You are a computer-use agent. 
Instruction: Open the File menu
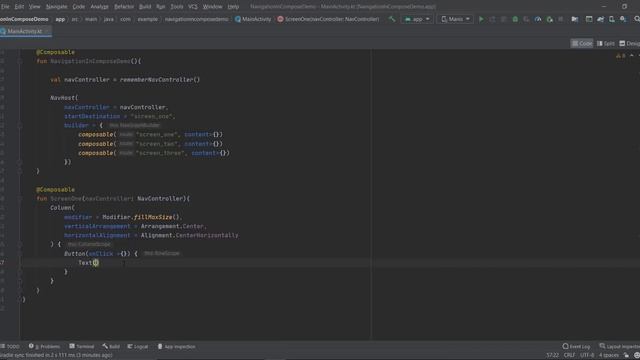click(5, 7)
